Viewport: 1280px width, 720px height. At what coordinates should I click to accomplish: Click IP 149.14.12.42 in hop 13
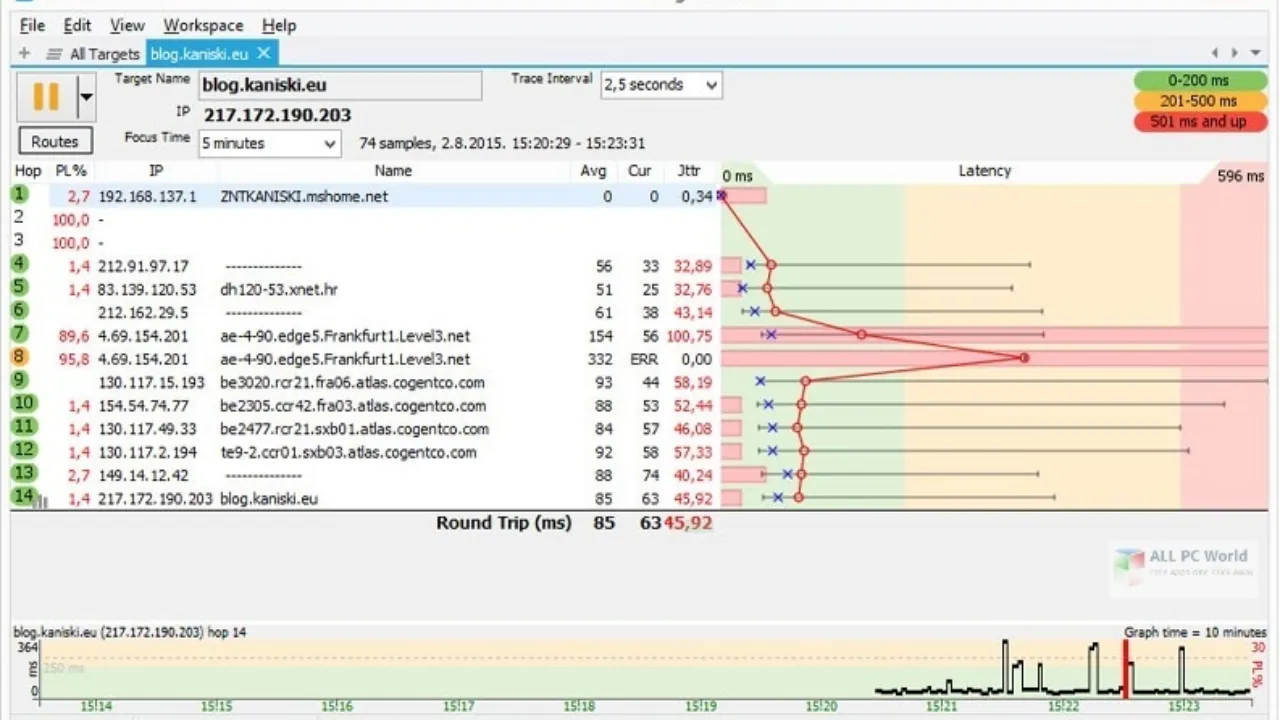[143, 476]
